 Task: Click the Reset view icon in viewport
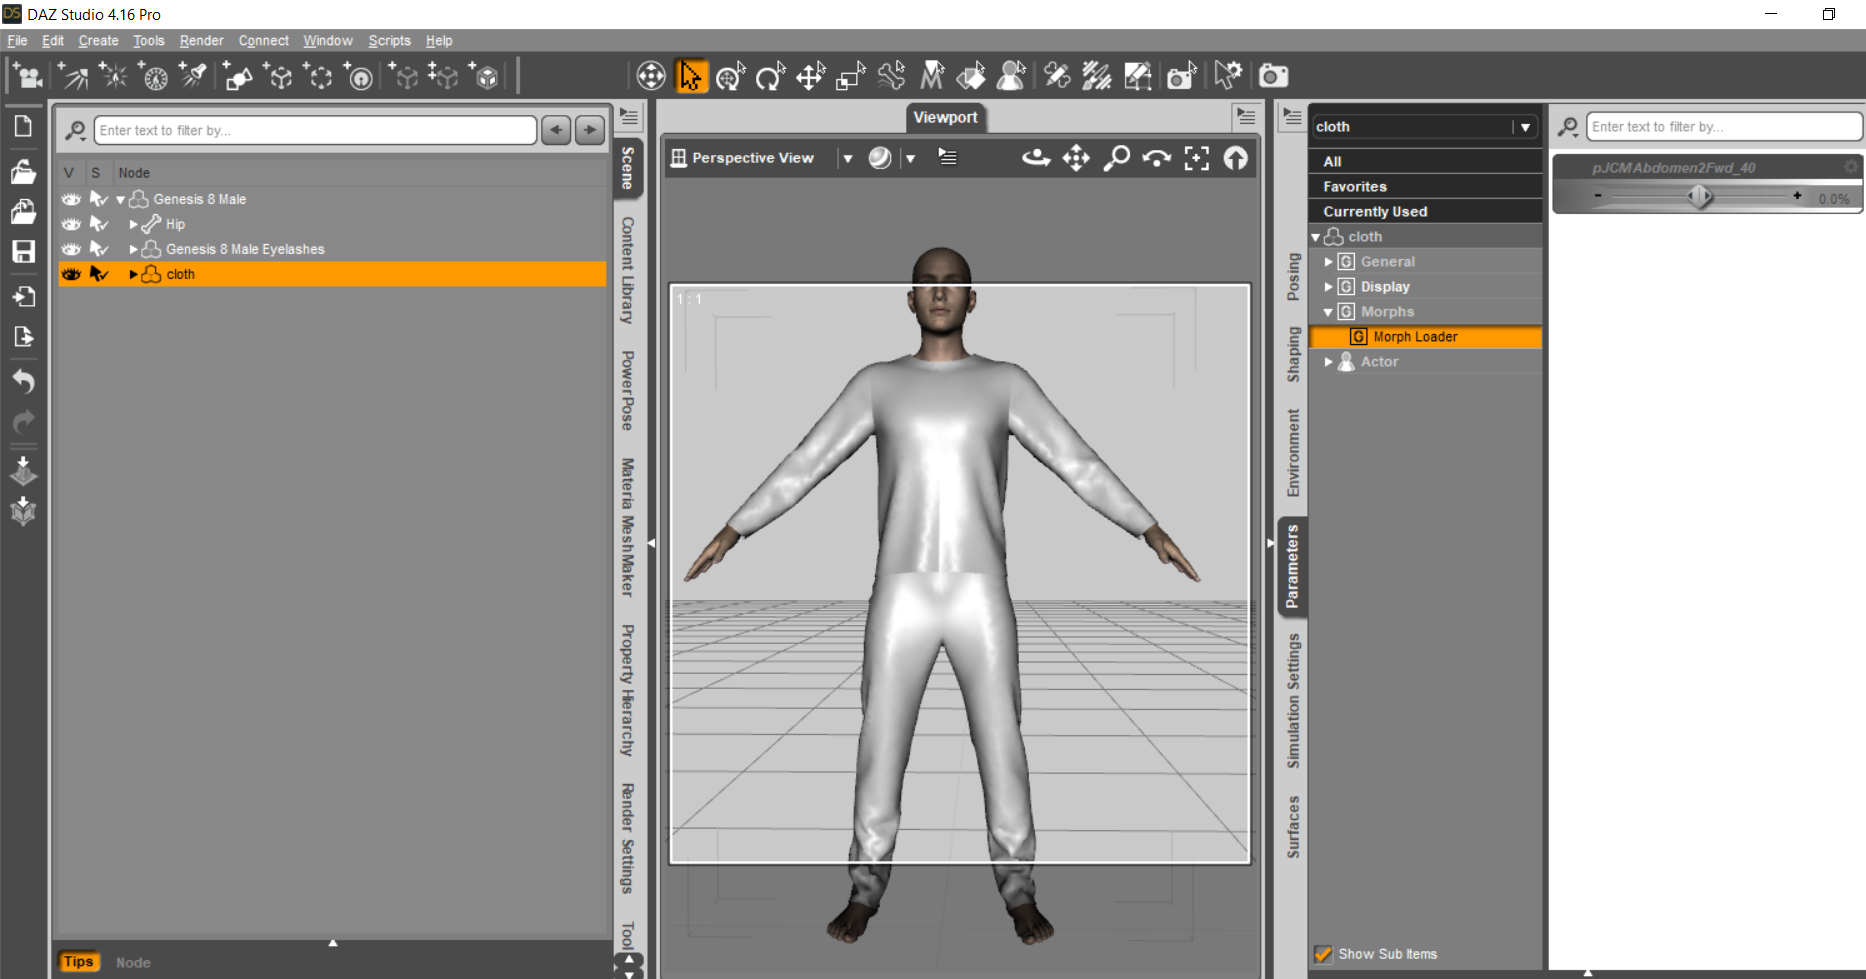tap(1236, 158)
